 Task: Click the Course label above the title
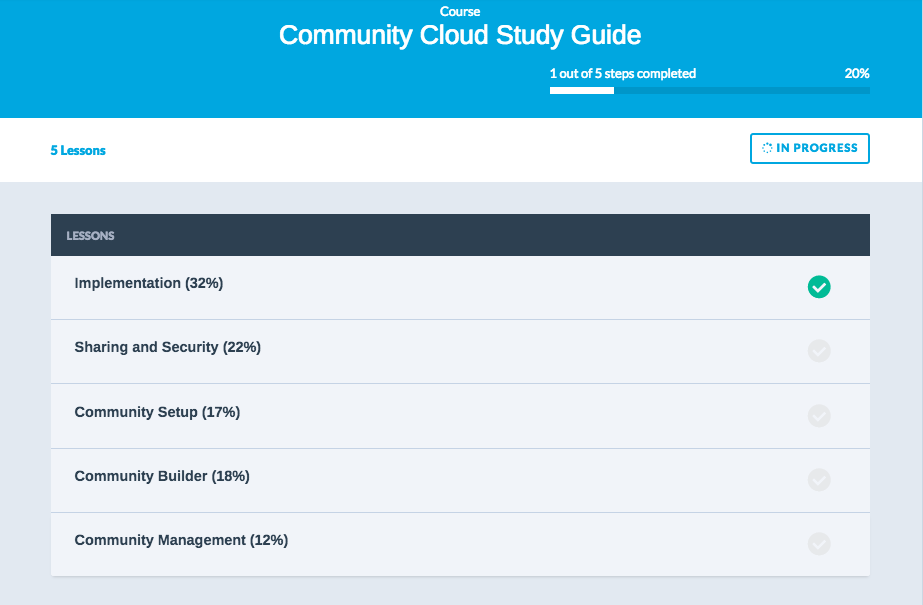coord(460,11)
